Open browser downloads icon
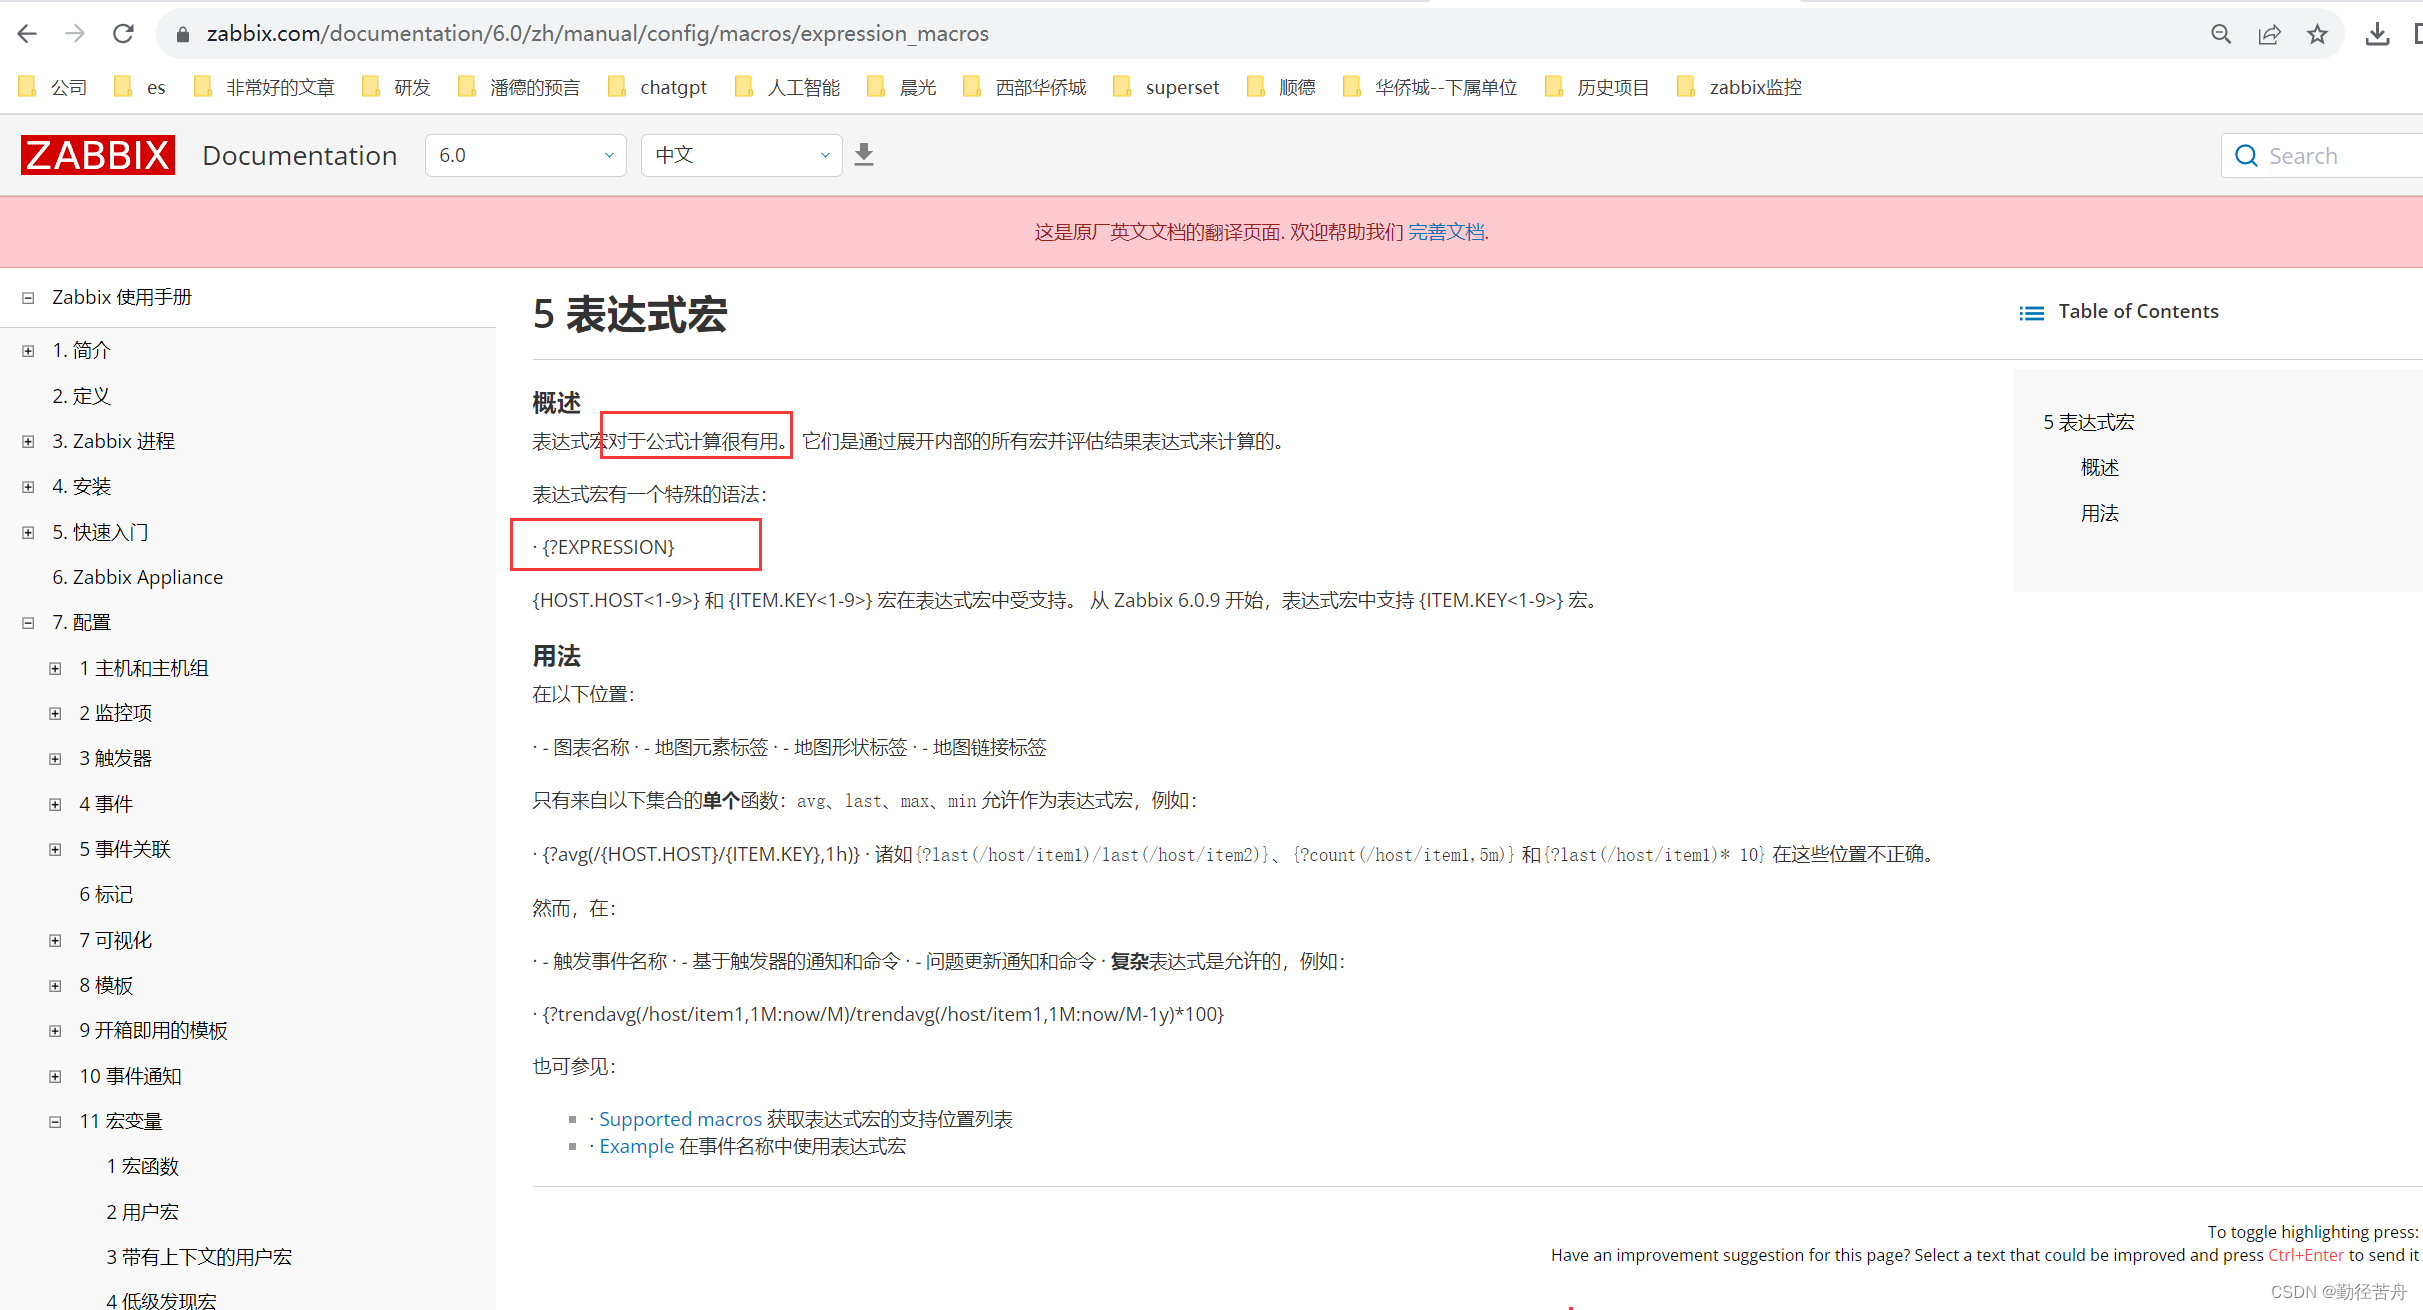 [x=2378, y=33]
